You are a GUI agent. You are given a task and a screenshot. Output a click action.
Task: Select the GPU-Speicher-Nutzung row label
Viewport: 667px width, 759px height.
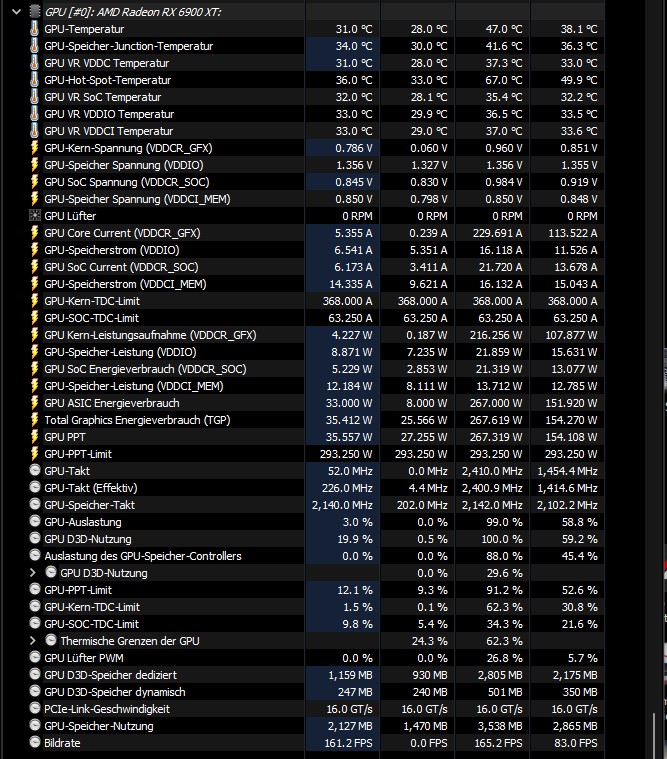(x=99, y=726)
